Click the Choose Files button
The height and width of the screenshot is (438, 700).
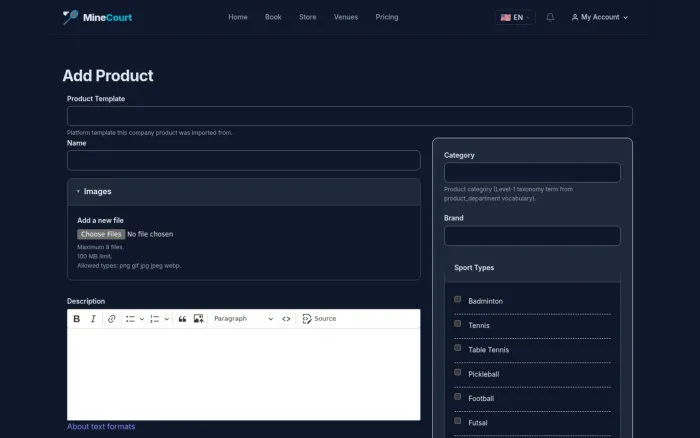[101, 234]
